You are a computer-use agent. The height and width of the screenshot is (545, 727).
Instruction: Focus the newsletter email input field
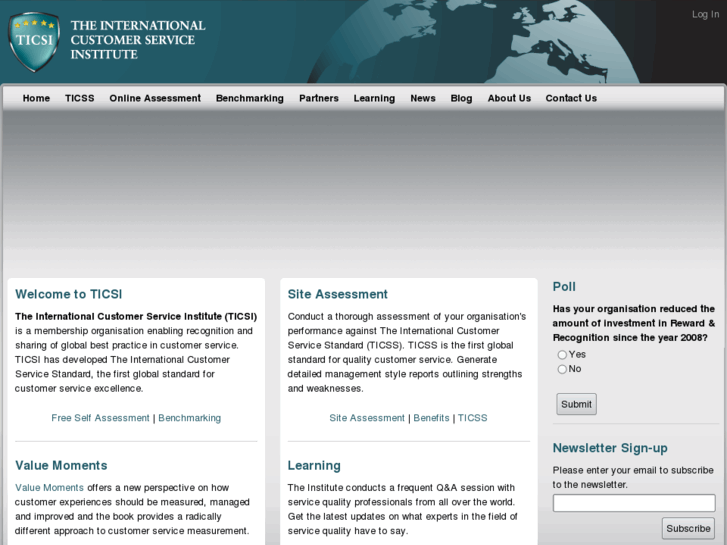point(634,503)
